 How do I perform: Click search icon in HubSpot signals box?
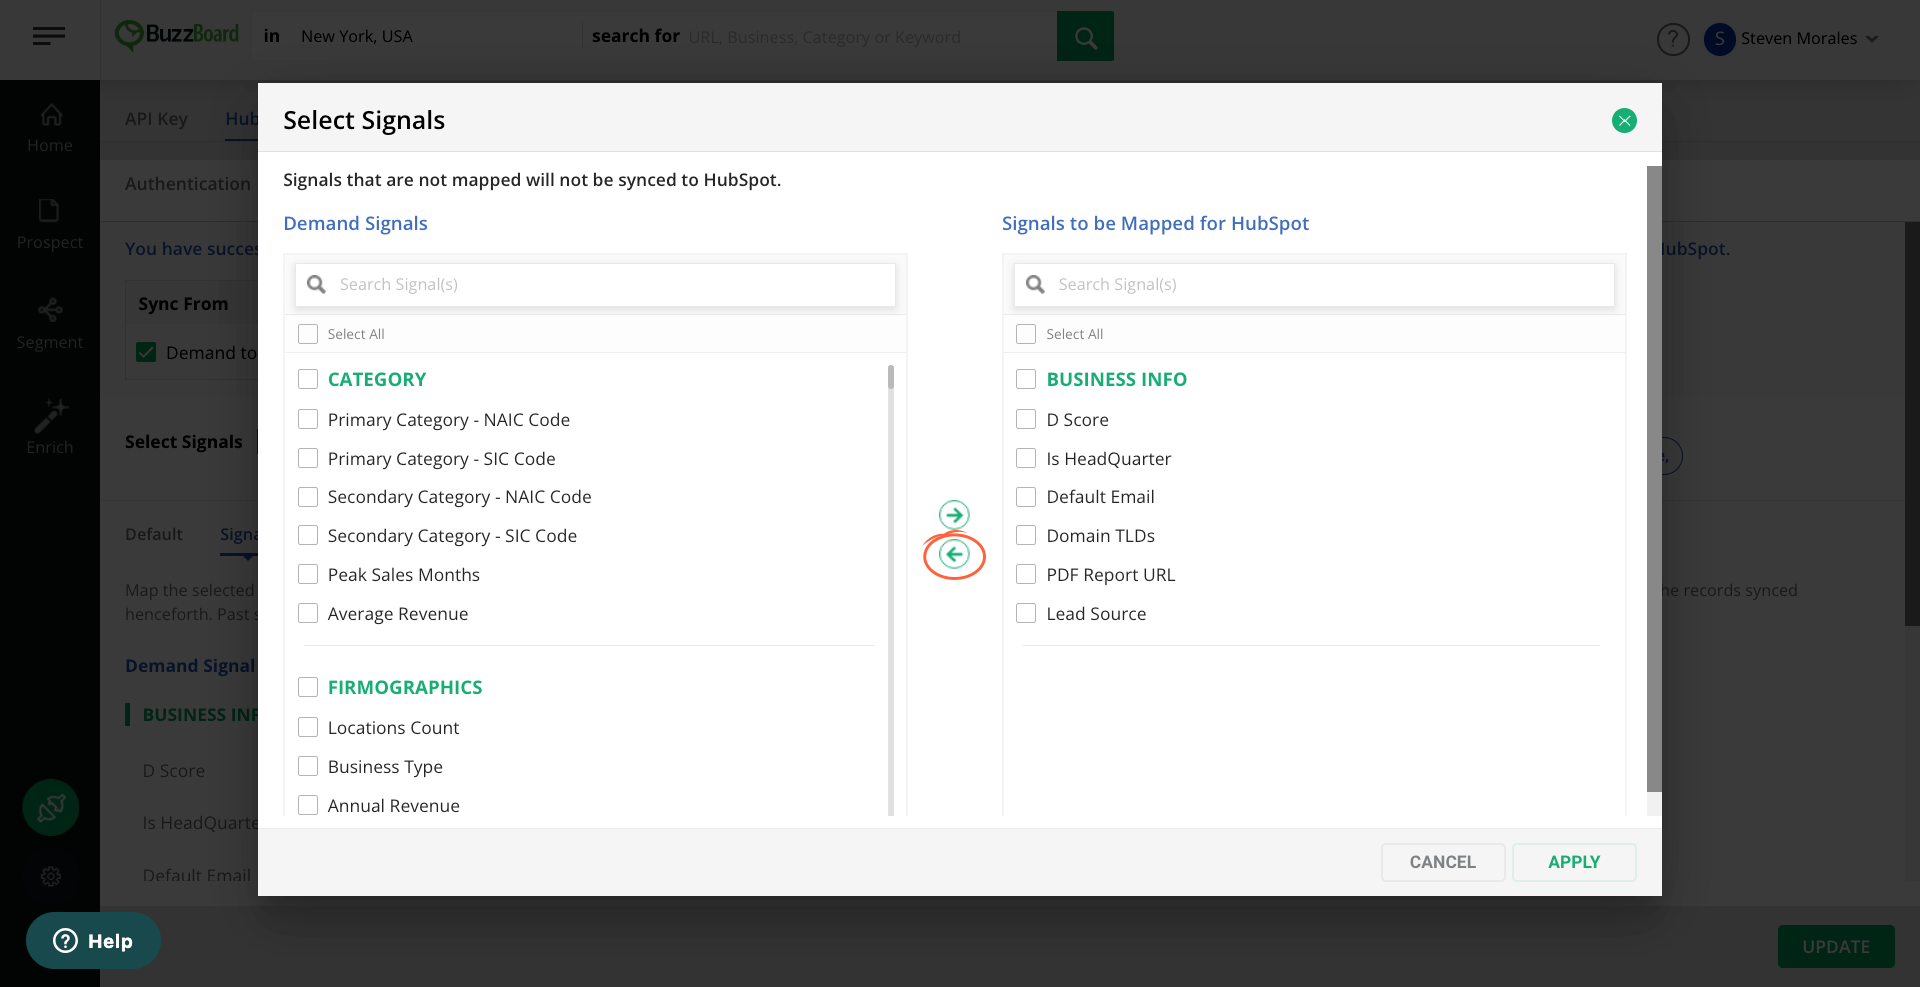[1035, 284]
